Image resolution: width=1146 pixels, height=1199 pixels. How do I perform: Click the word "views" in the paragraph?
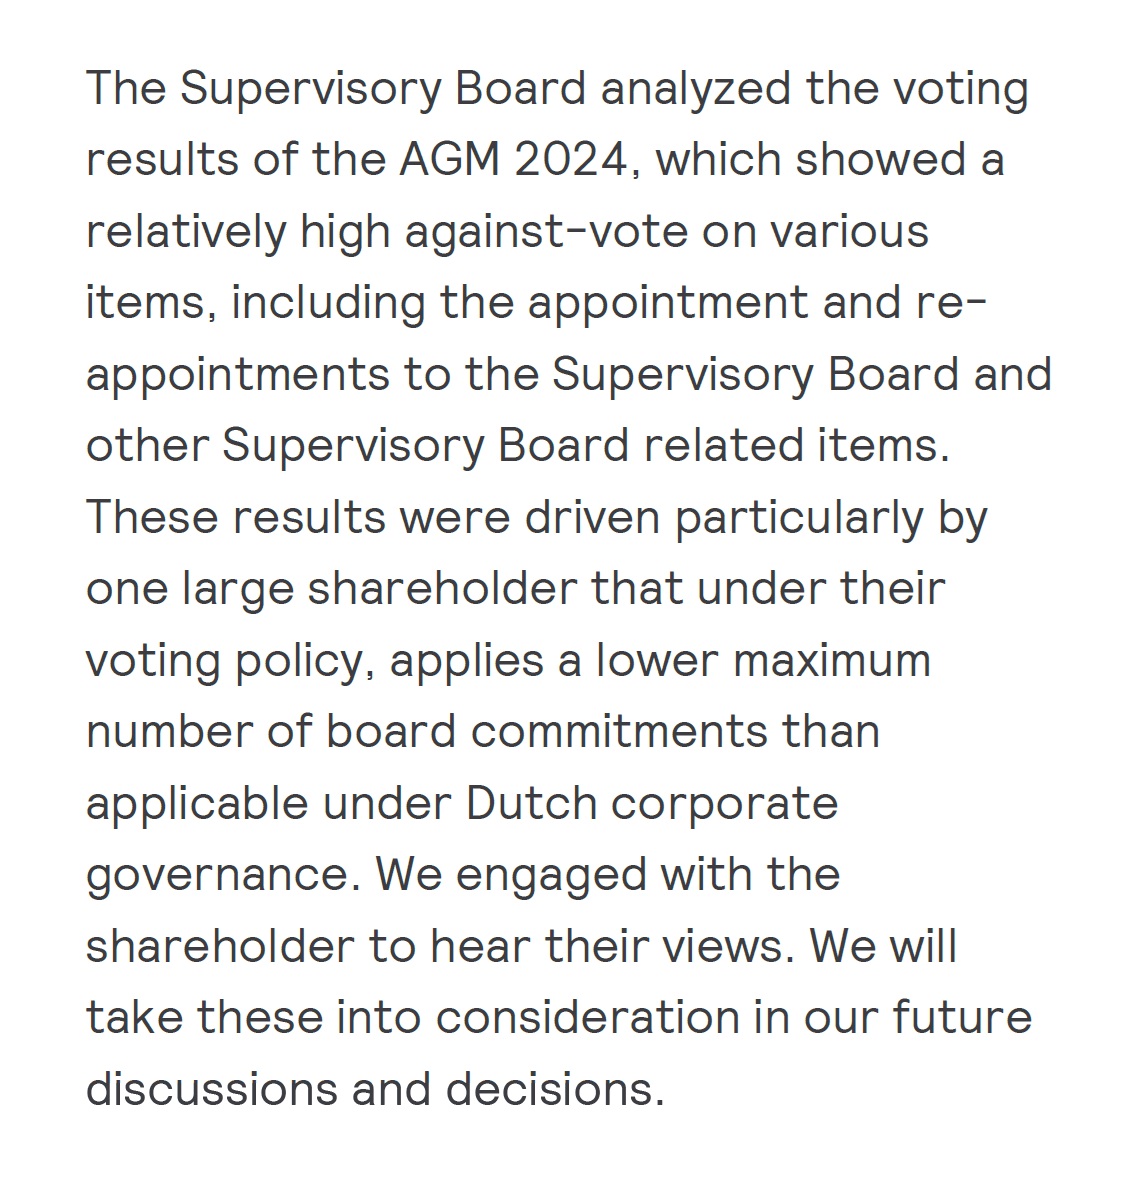coord(722,947)
